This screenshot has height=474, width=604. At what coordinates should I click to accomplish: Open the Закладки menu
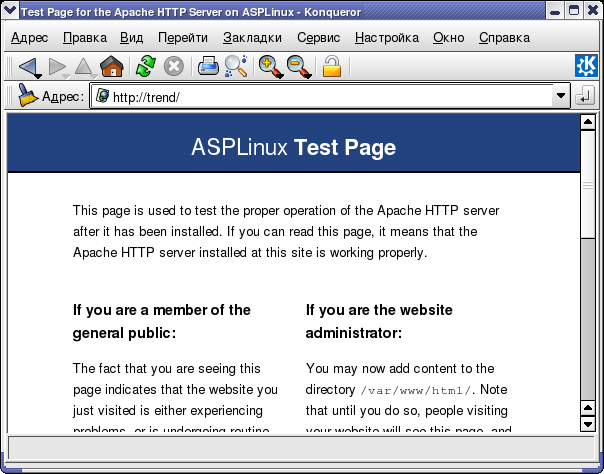252,38
